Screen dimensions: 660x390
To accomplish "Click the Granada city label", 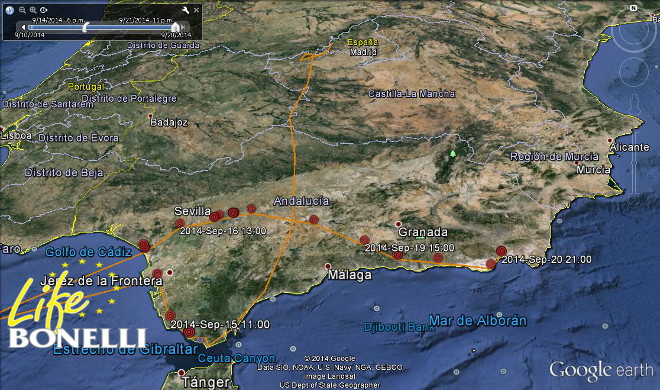I will tap(423, 232).
